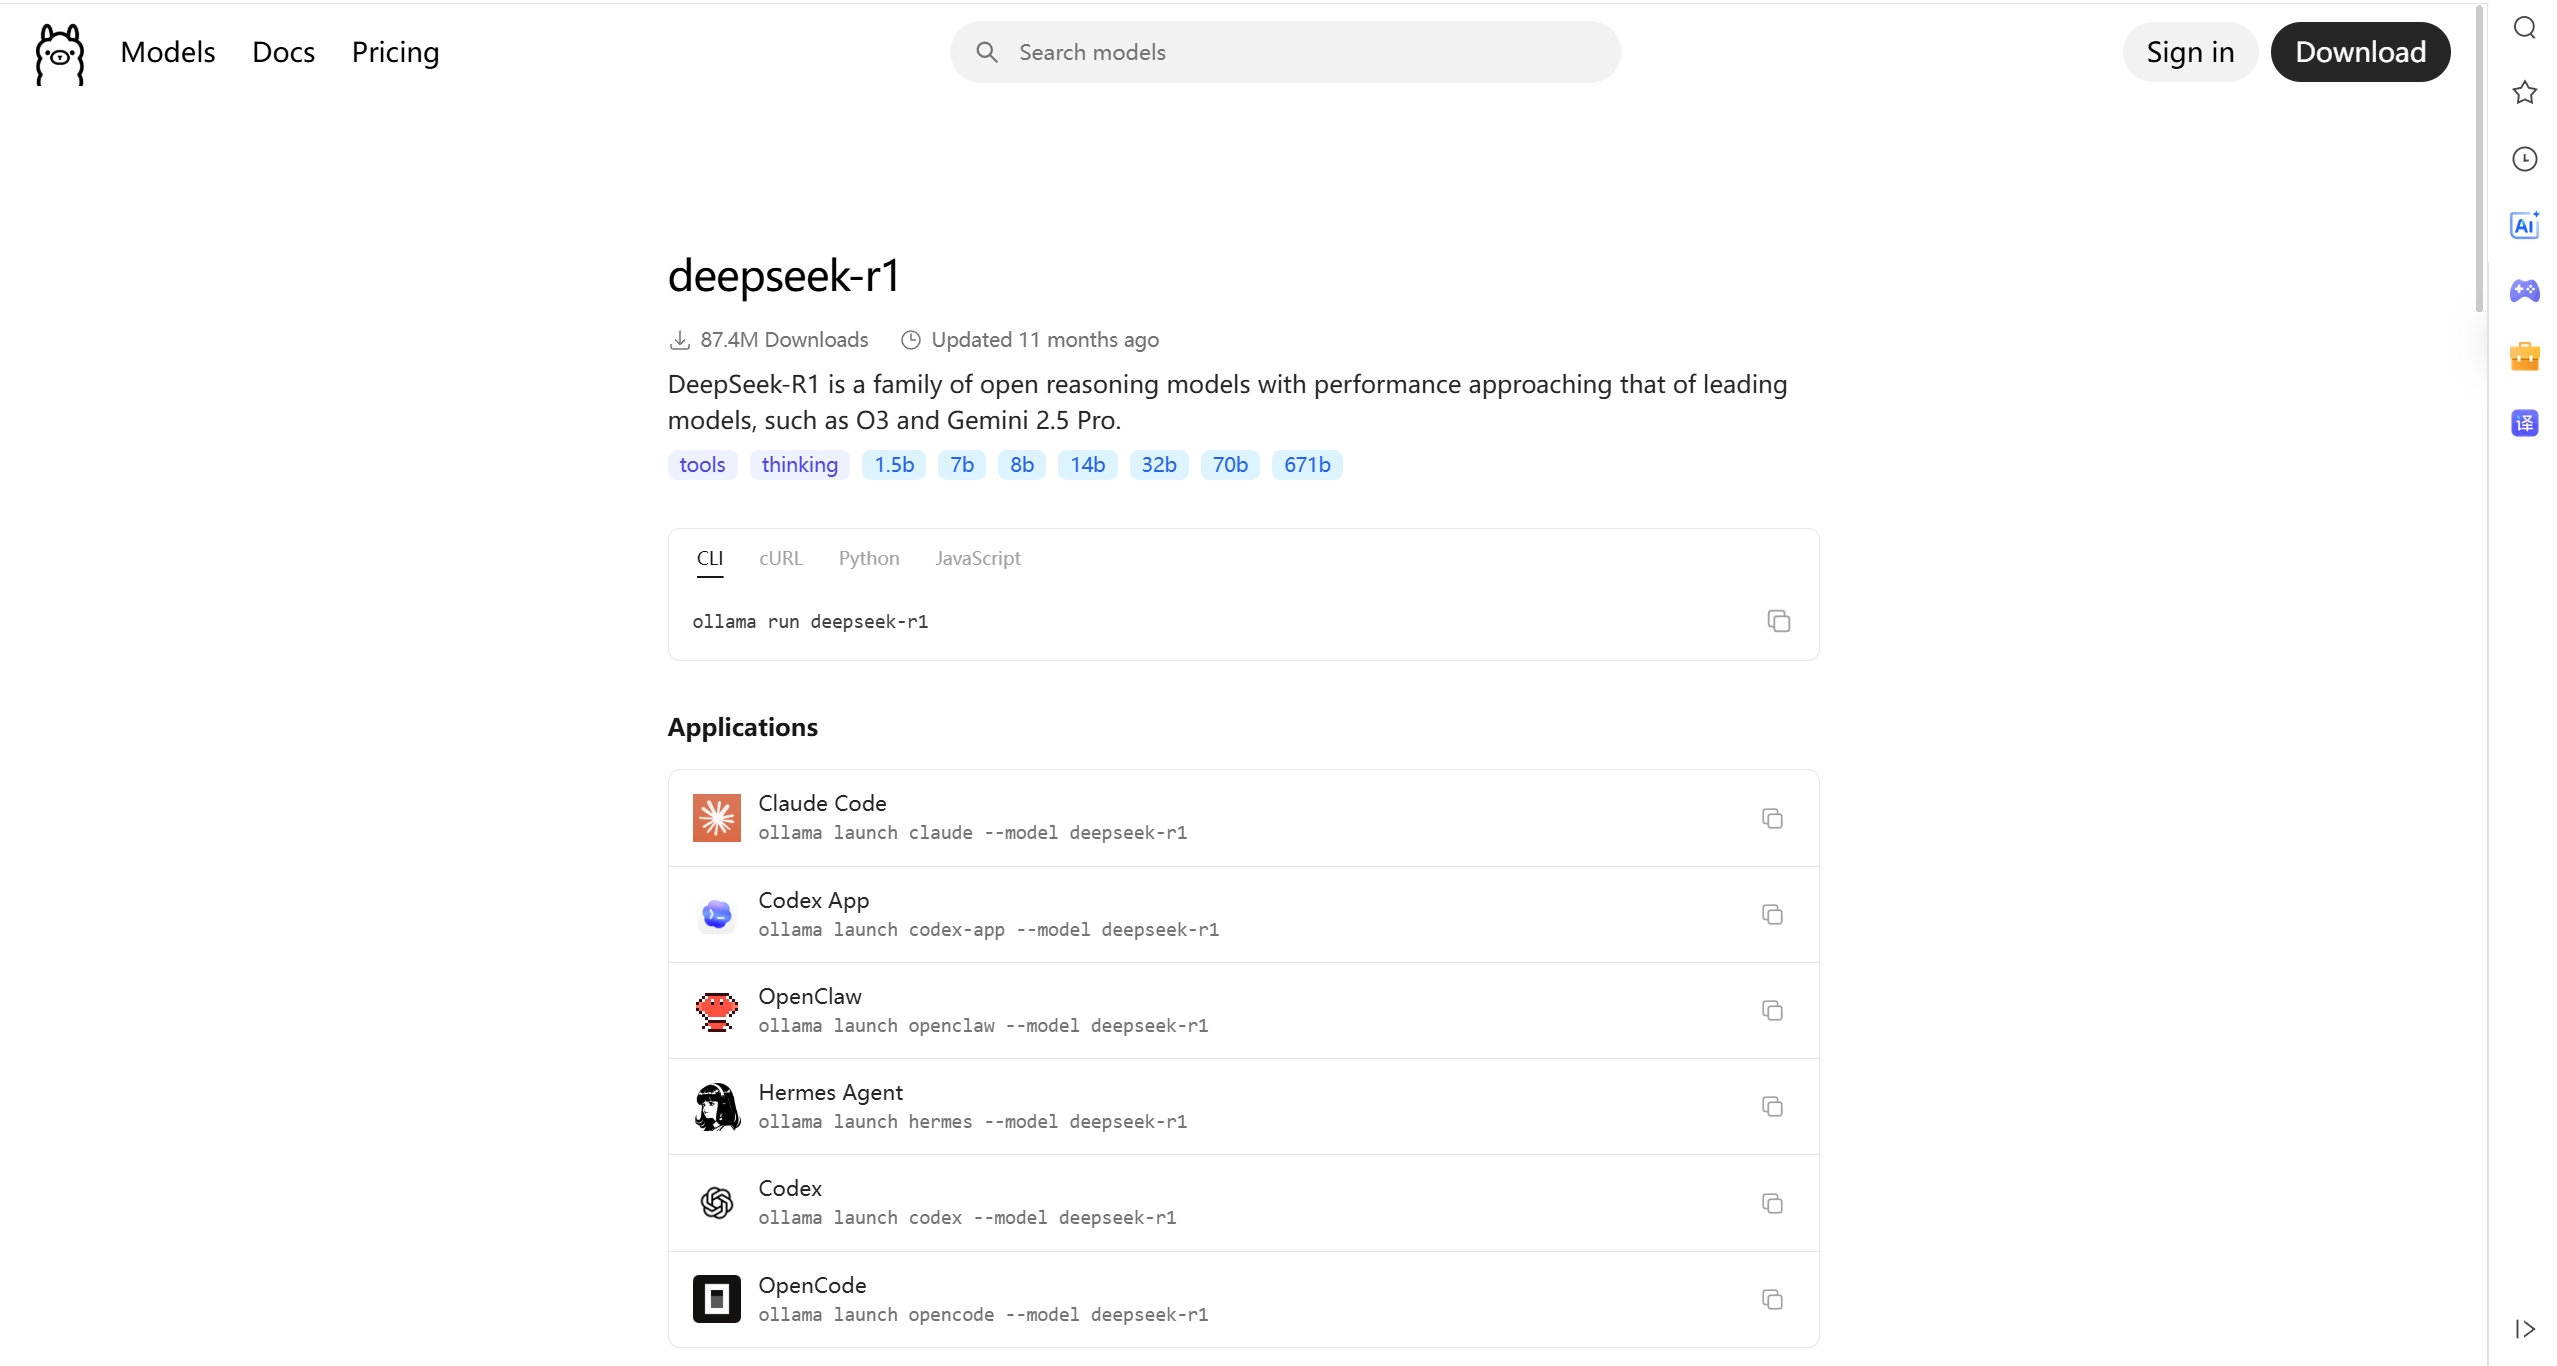This screenshot has height=1366, width=2557.
Task: Click the Download button
Action: click(x=2360, y=52)
